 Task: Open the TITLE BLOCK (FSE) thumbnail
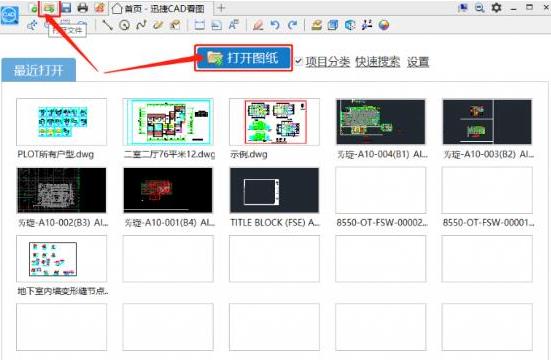[x=274, y=190]
